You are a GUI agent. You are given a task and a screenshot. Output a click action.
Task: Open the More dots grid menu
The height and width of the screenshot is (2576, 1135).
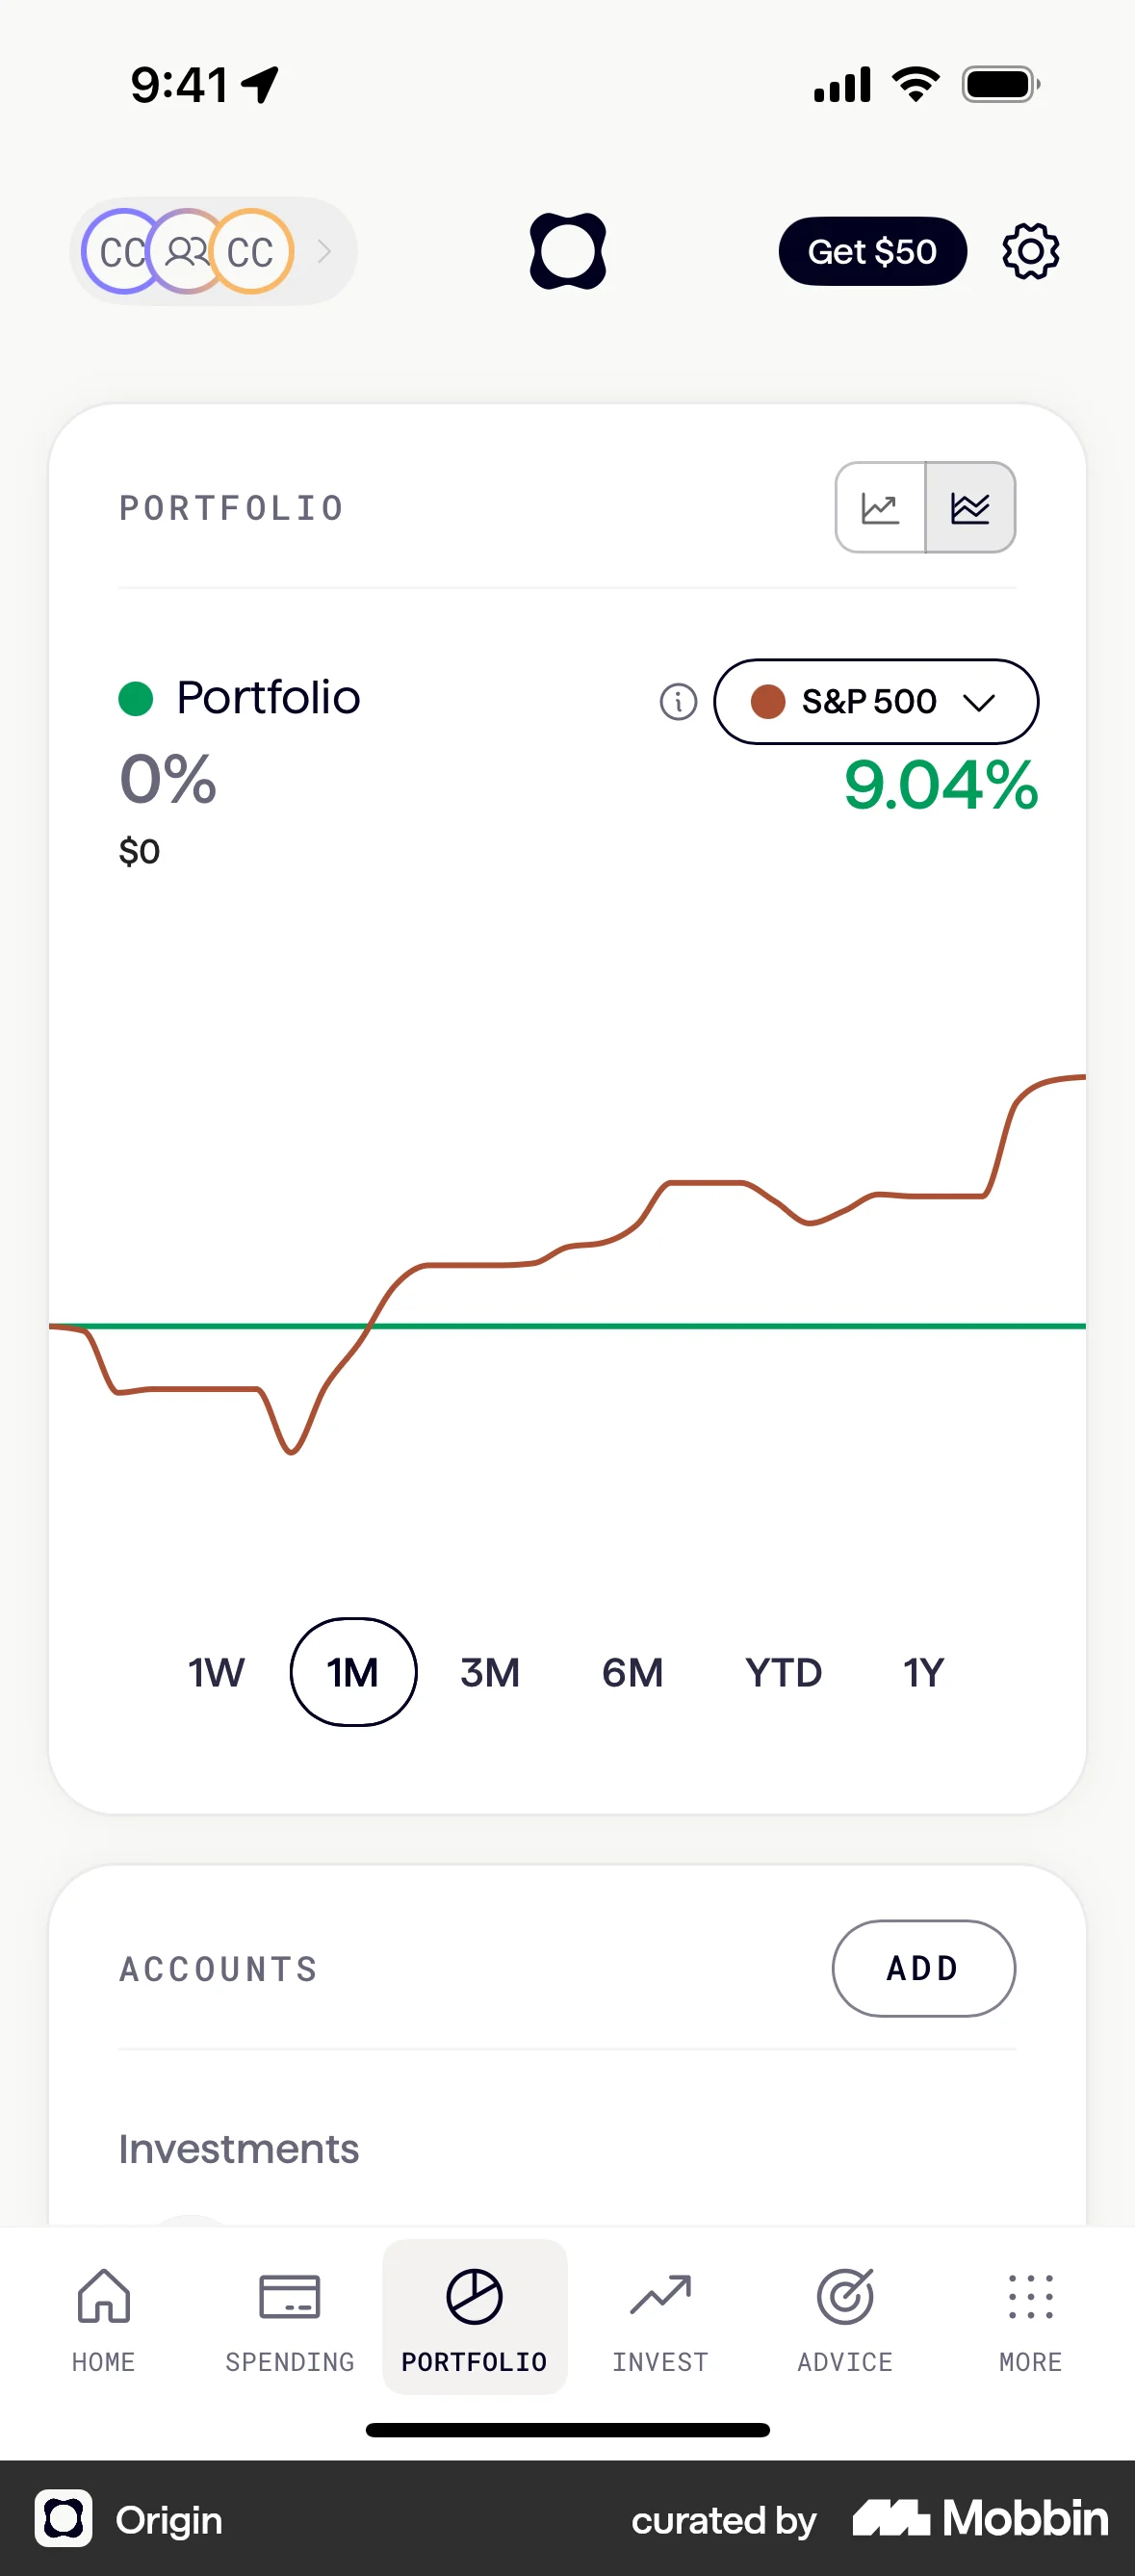click(x=1030, y=2316)
